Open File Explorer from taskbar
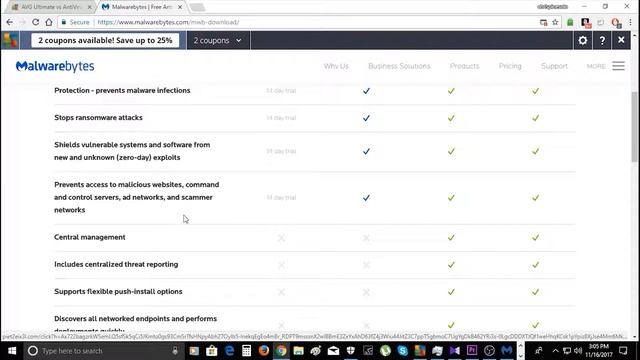Screen dimensions: 640x360 coord(298,351)
